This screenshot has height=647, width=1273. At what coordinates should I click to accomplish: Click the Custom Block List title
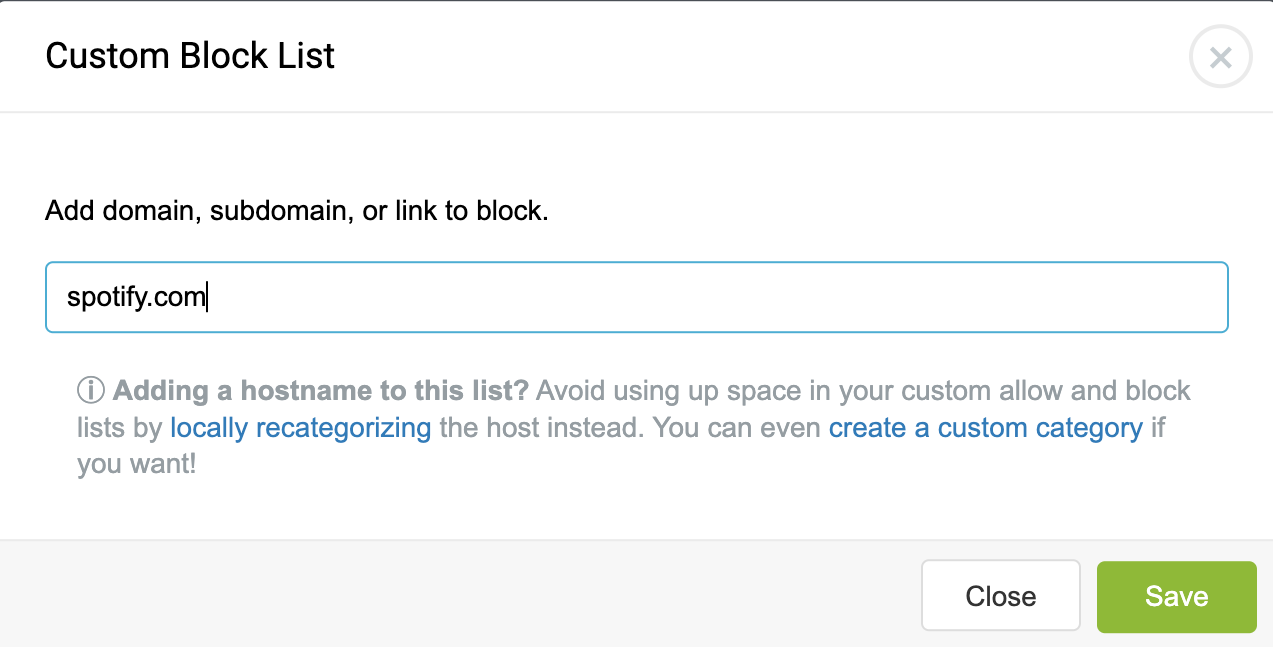pos(190,56)
